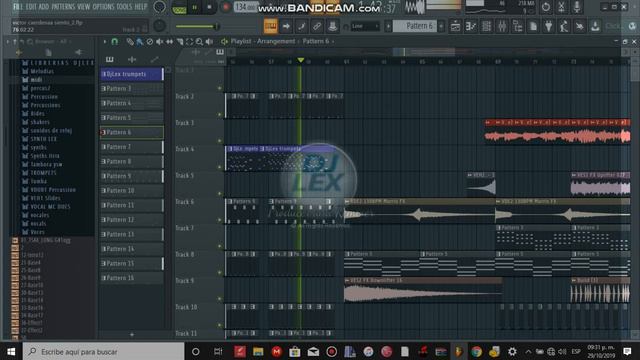
Task: Click the plug-shaped plugin picker icon
Action: point(549,27)
